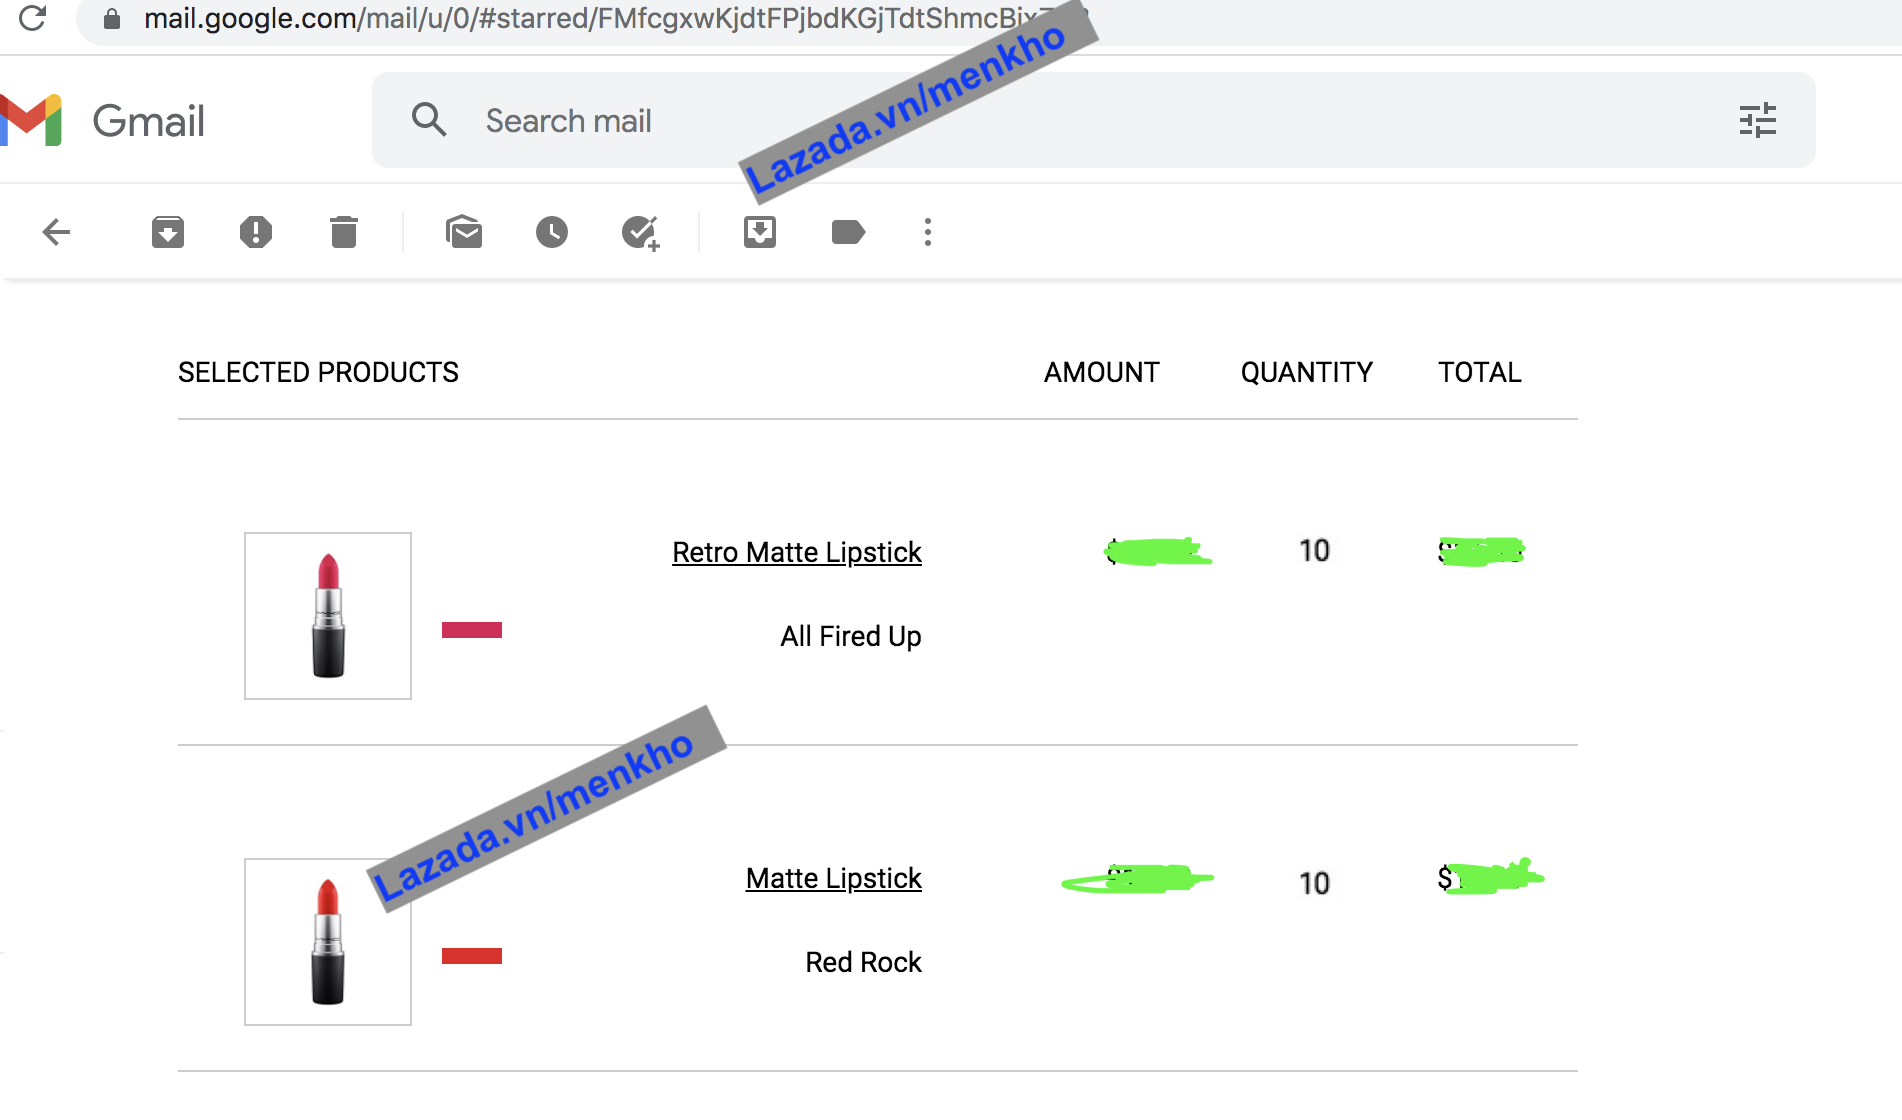This screenshot has height=1120, width=1902.
Task: Focus the Search mail field
Action: (x=1094, y=120)
